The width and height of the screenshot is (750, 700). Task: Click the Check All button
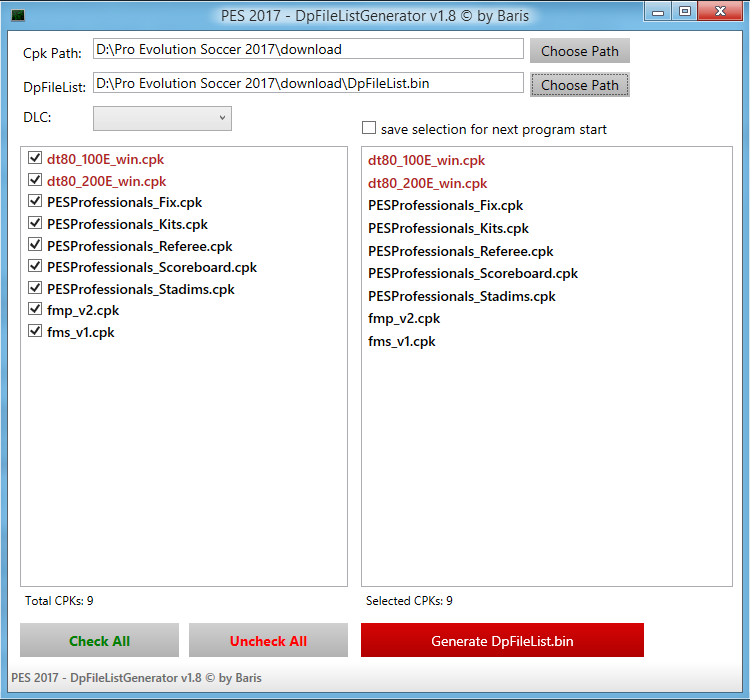pos(99,640)
